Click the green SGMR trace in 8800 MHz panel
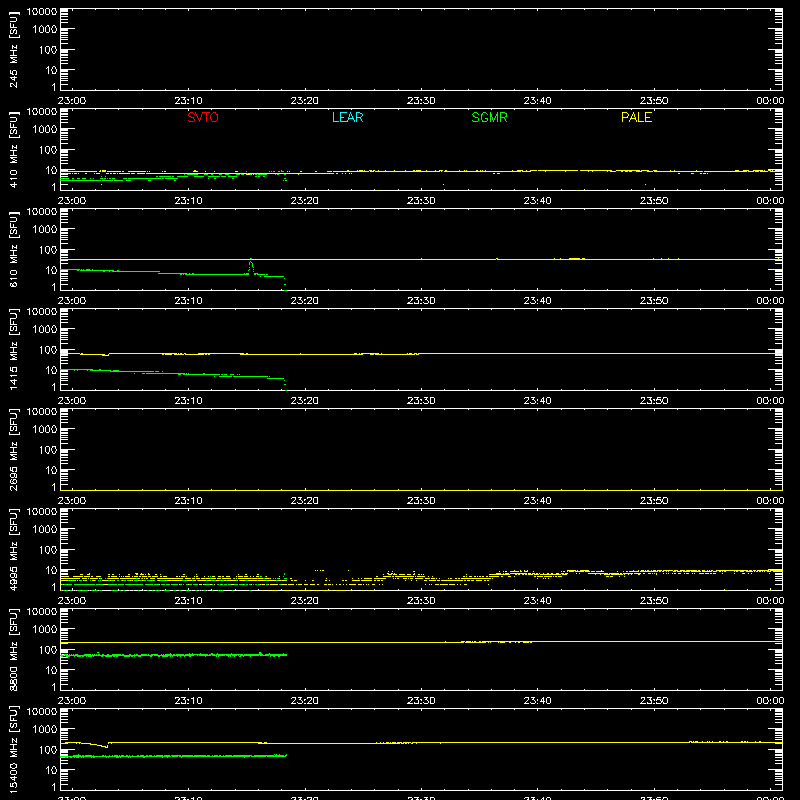The height and width of the screenshot is (800, 800). tap(173, 655)
